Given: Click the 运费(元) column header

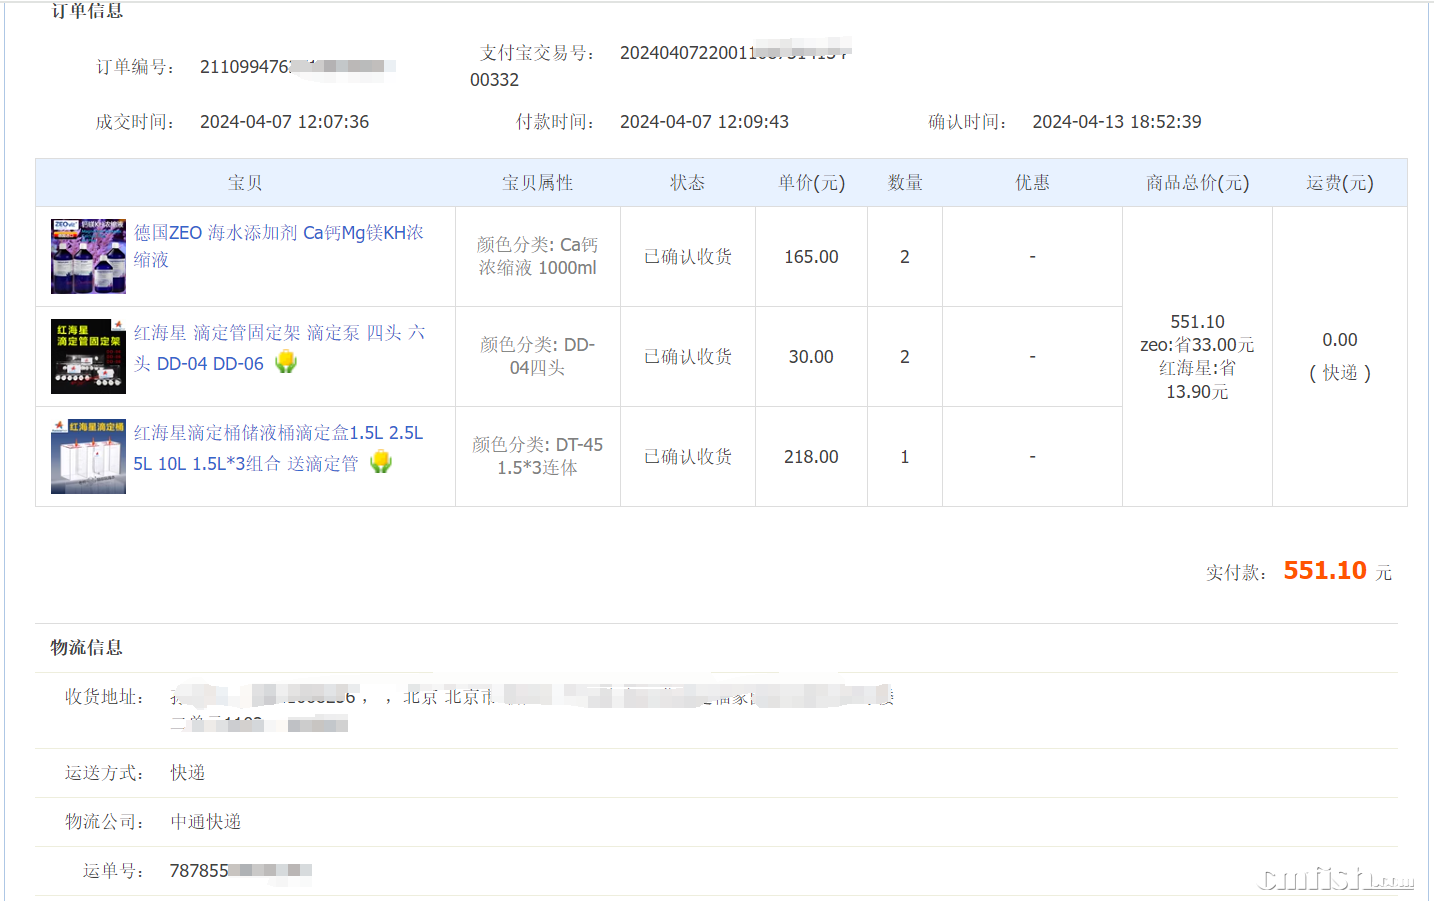Looking at the screenshot, I should [x=1339, y=183].
